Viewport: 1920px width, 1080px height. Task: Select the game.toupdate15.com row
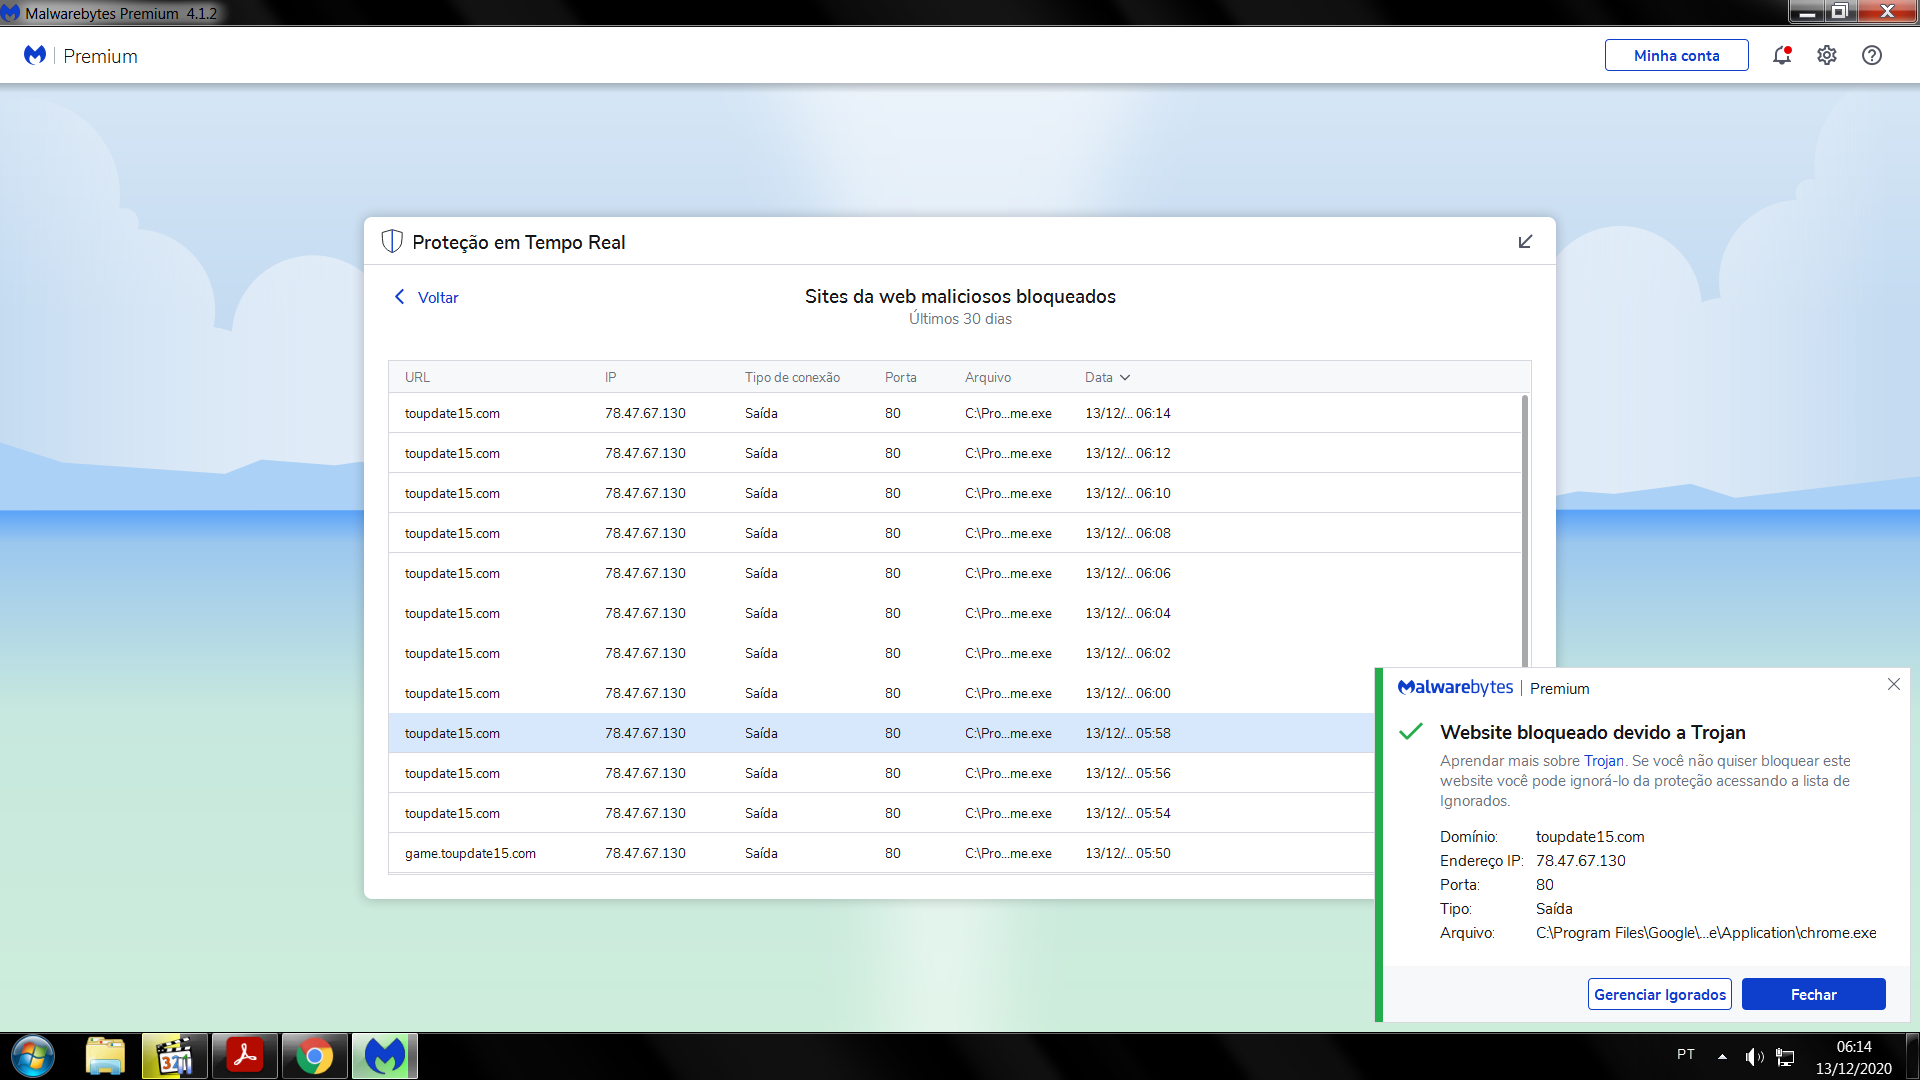pyautogui.click(x=882, y=853)
